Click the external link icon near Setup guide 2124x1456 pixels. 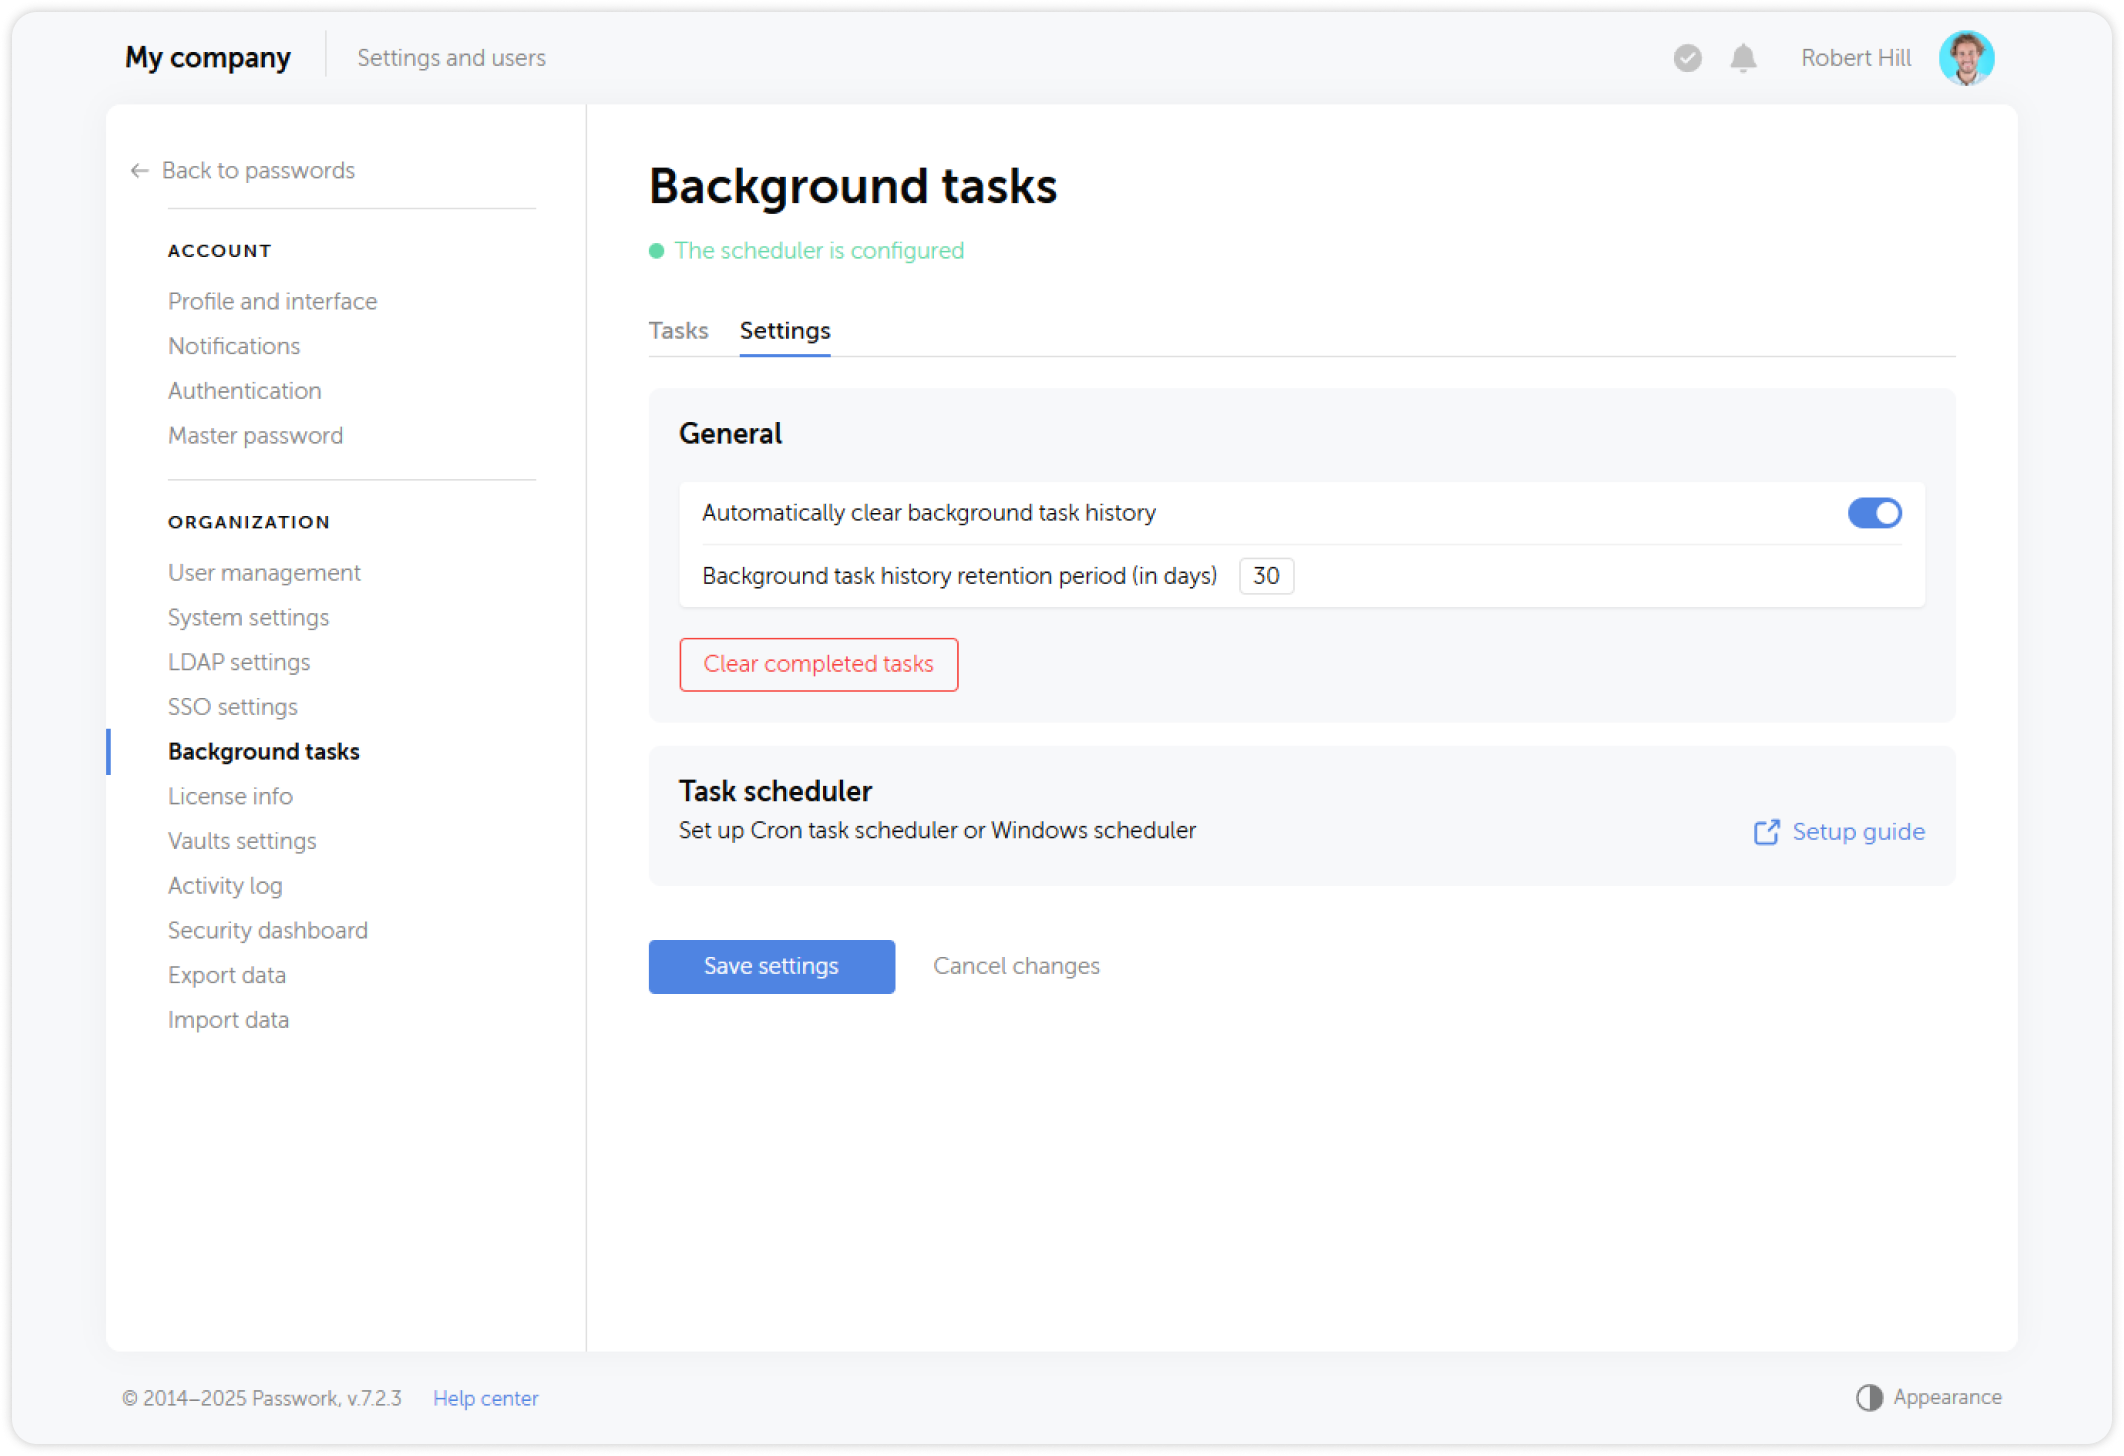tap(1766, 832)
